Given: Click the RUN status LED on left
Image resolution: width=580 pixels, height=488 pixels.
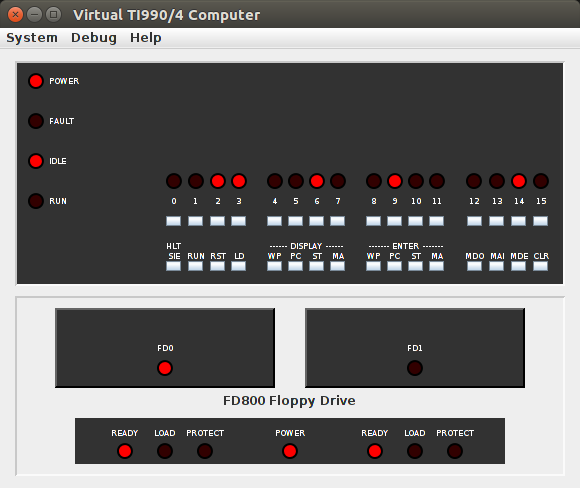Looking at the screenshot, I should (36, 201).
